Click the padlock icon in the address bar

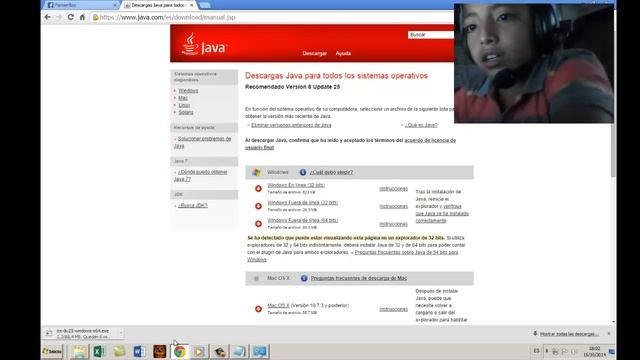click(96, 17)
